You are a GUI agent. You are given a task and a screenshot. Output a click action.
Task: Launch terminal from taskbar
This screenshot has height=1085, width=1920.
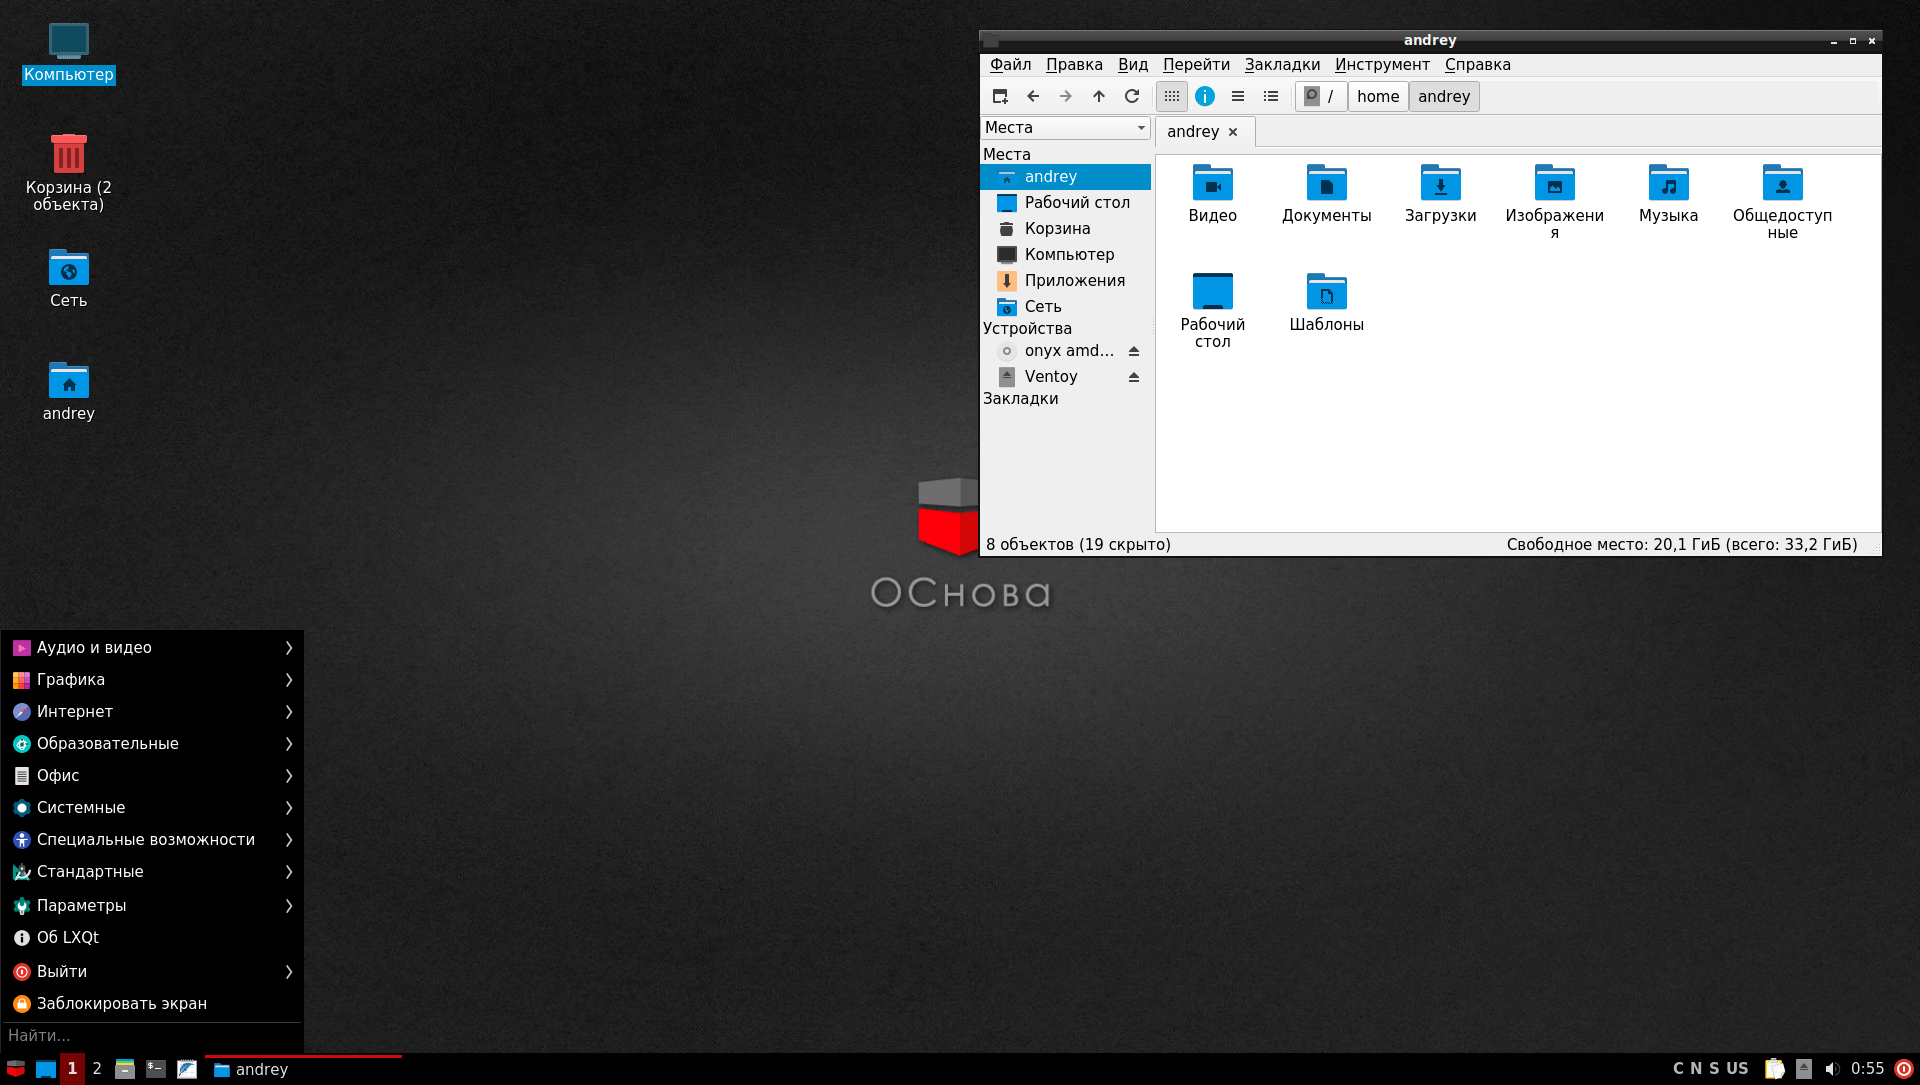click(156, 1069)
